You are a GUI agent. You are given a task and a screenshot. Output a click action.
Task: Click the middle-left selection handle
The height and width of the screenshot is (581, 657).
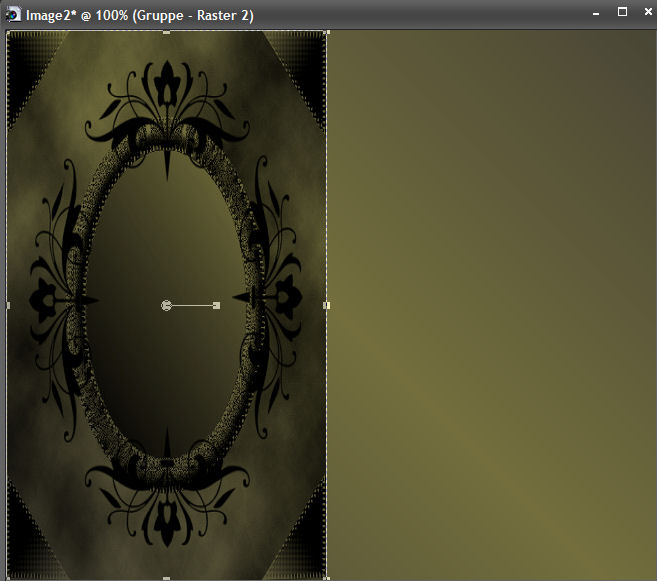click(8, 305)
